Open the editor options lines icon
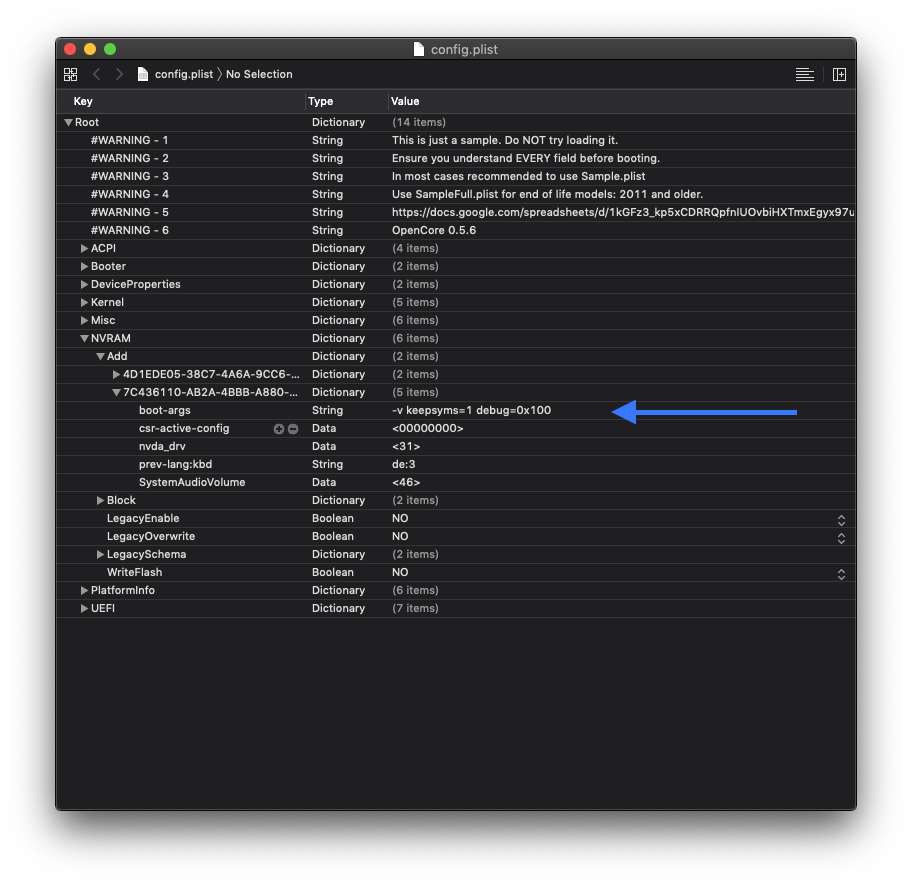 click(x=804, y=74)
